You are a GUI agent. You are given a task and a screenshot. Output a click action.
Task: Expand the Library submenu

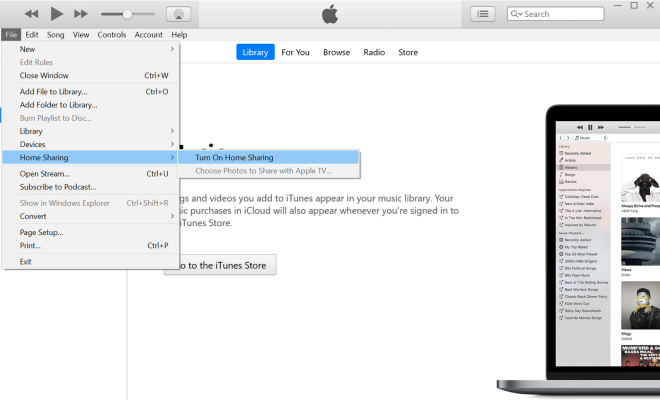point(90,131)
